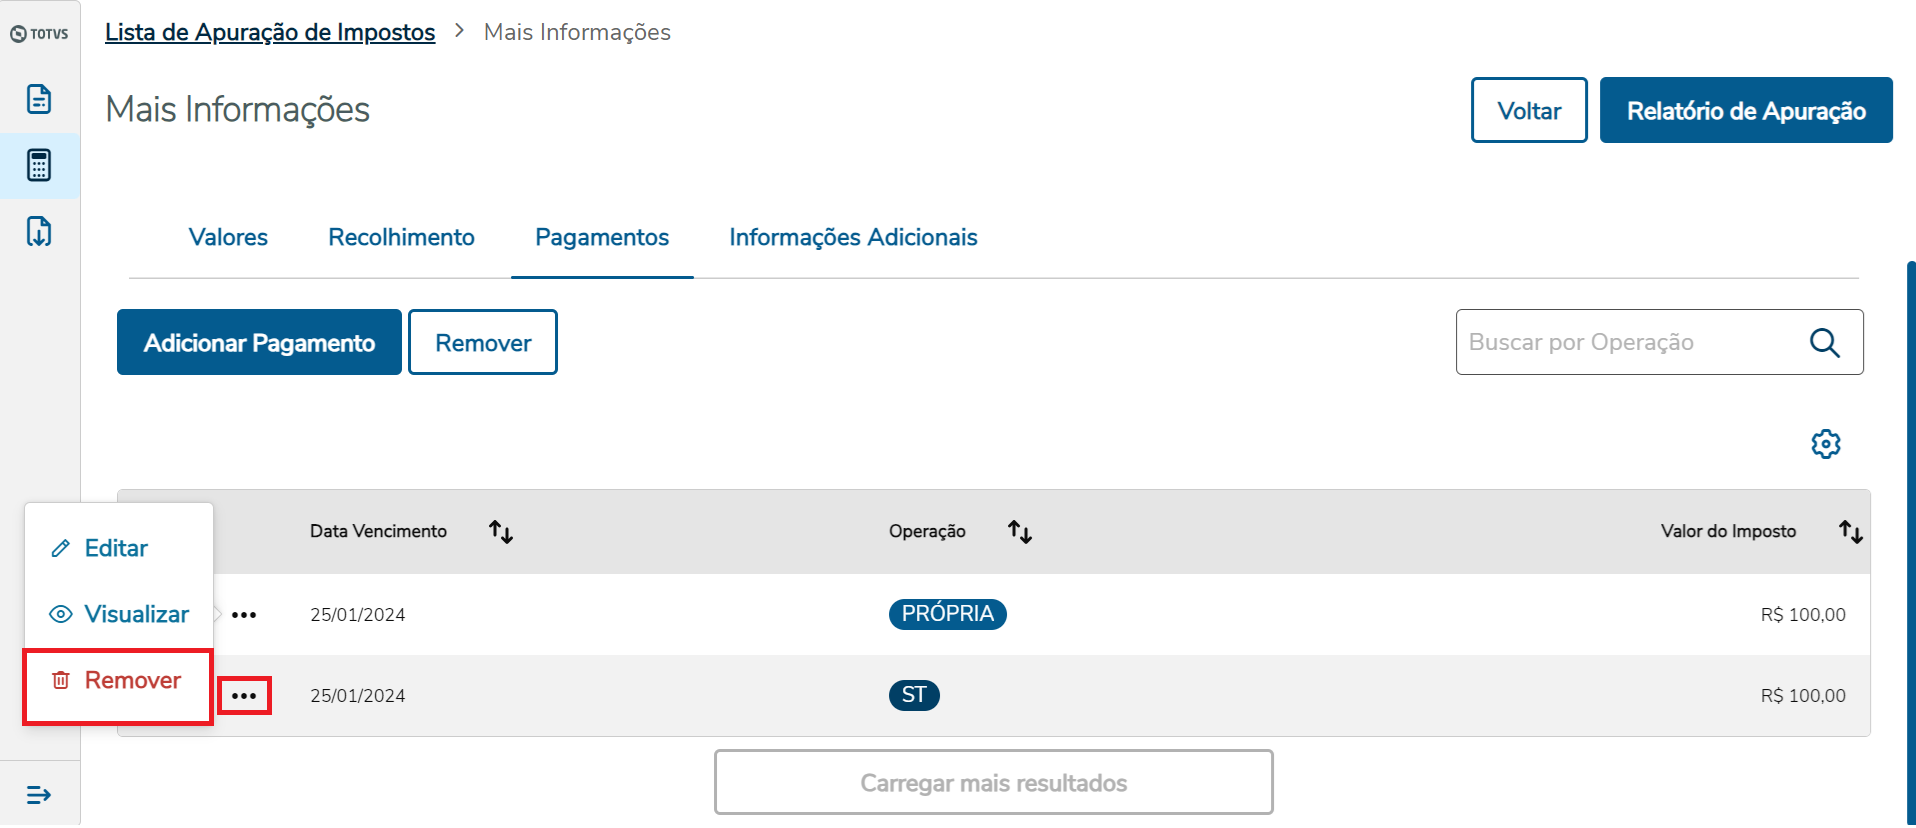Focus the Buscar por Operação search field

(x=1630, y=343)
